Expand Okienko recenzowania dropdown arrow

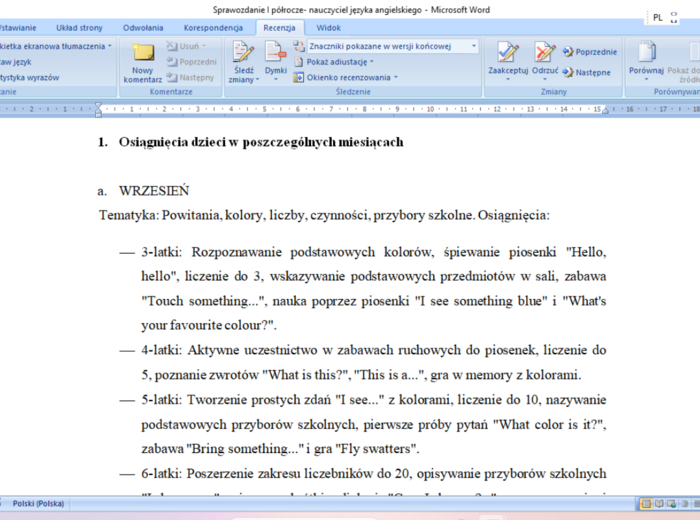pyautogui.click(x=396, y=77)
